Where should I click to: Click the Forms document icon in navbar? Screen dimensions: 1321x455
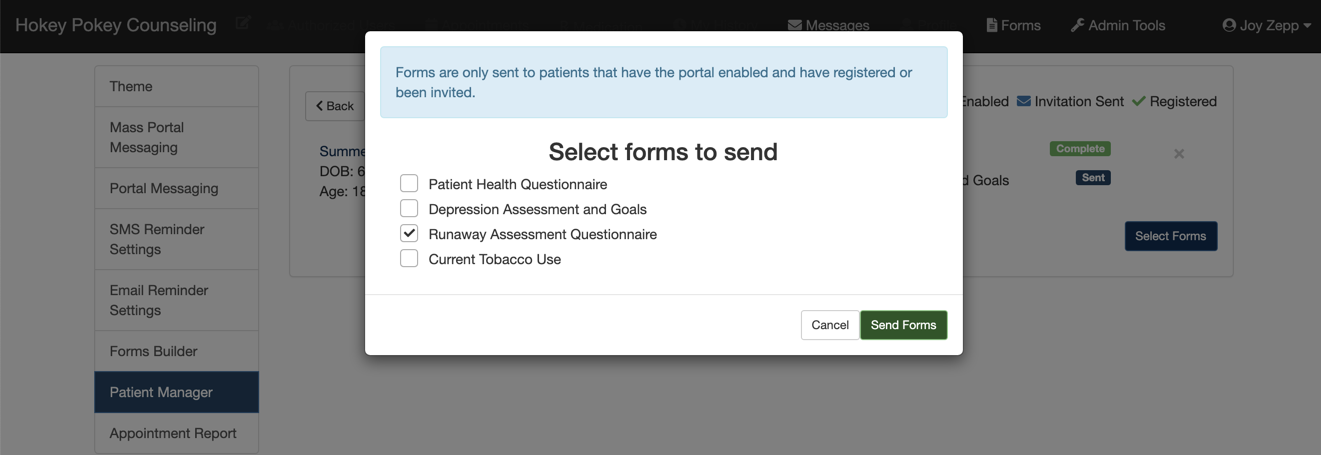pos(992,25)
